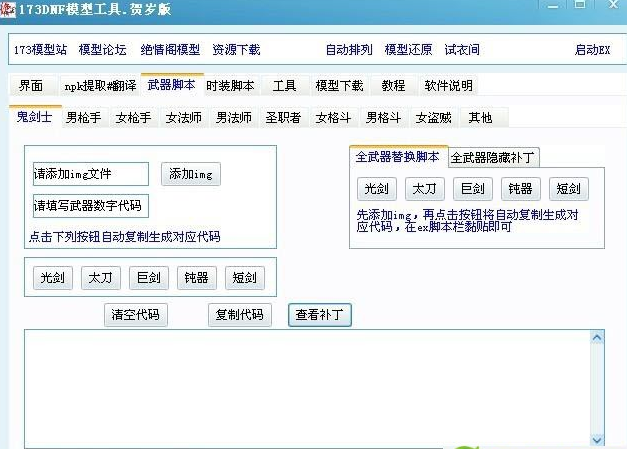
Task: Click the 清空代码 button
Action: click(x=136, y=315)
